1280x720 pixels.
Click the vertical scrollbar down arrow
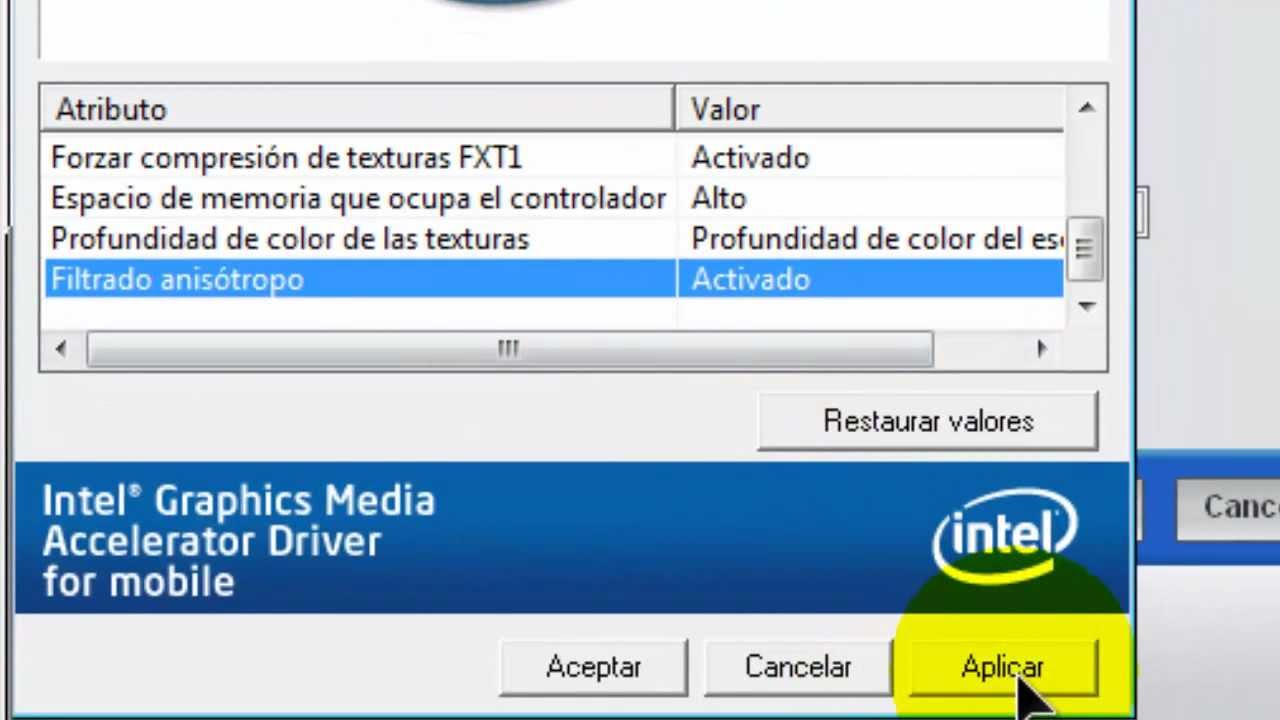pyautogui.click(x=1086, y=307)
